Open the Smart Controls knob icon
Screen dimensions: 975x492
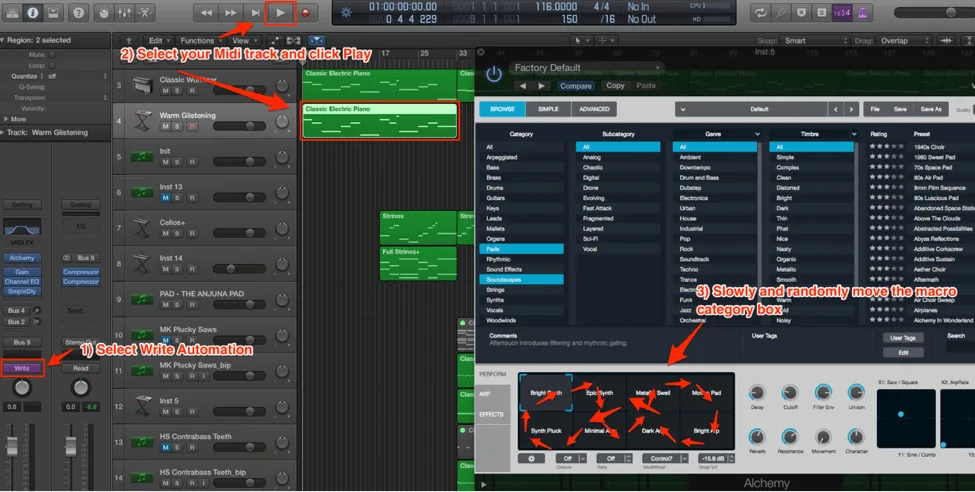(104, 12)
